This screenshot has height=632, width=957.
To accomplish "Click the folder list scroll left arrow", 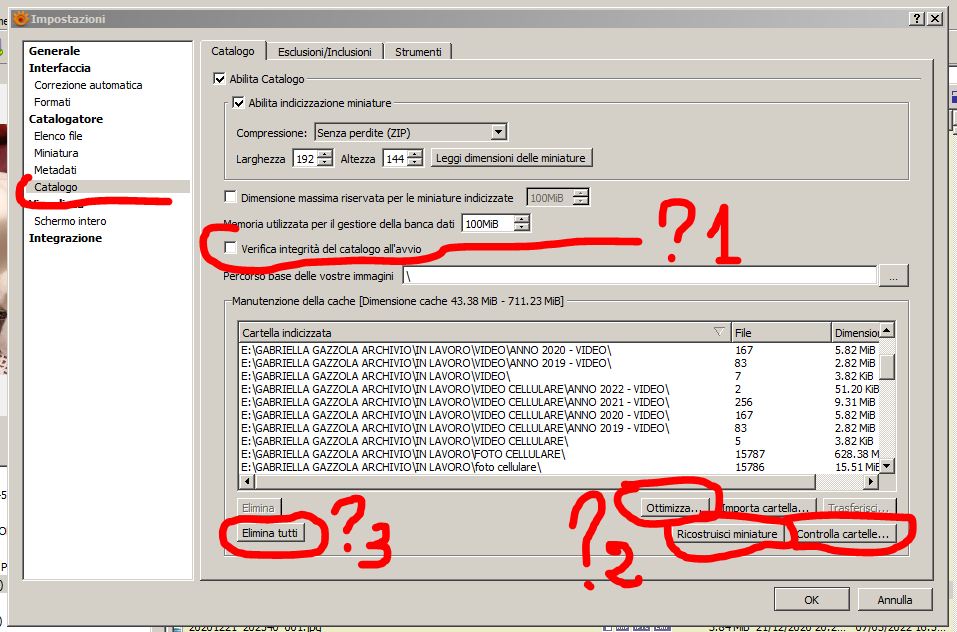I will [x=247, y=481].
